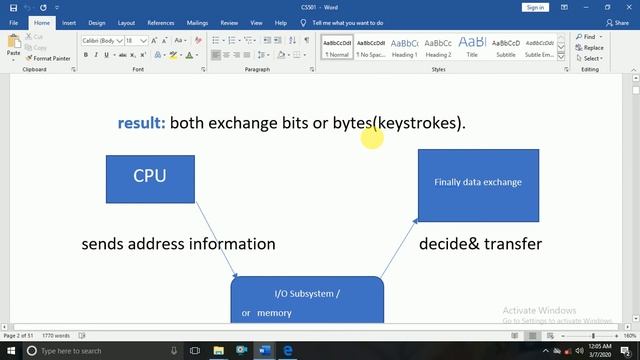
Task: Toggle Underline formatting
Action: 106,55
